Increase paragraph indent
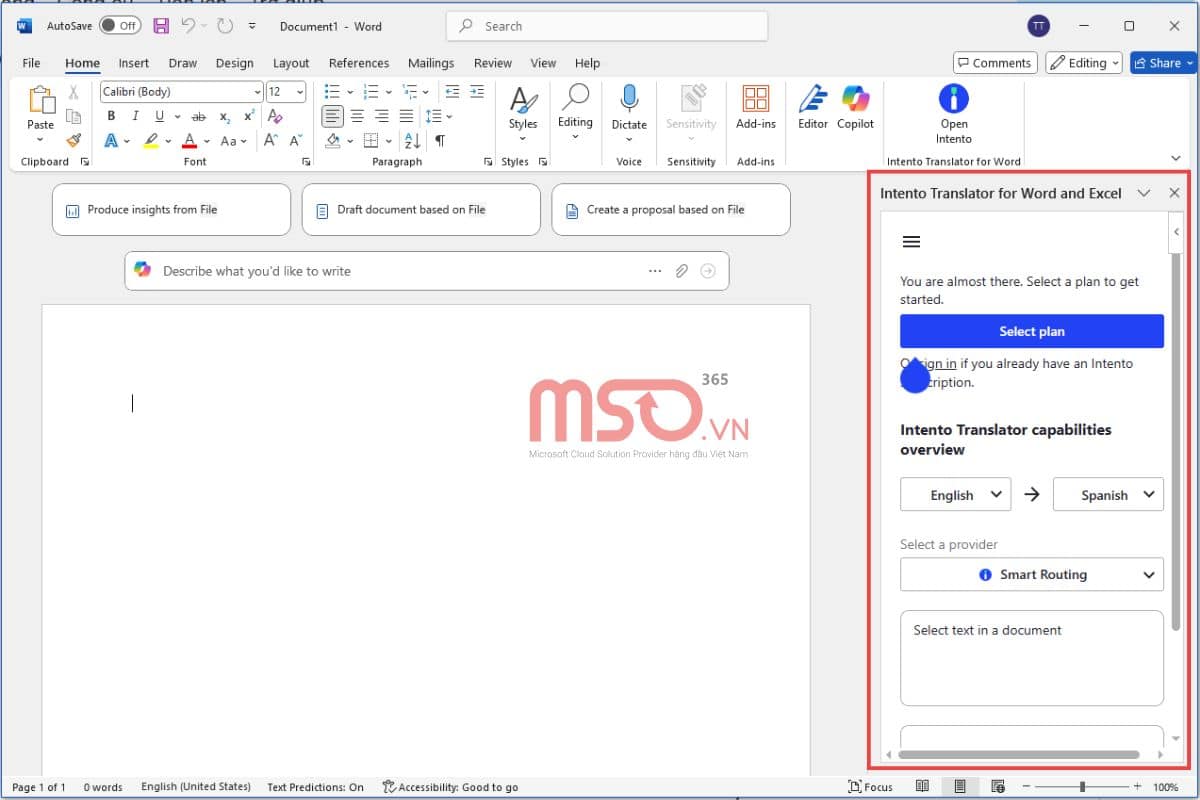Image resolution: width=1200 pixels, height=800 pixels. (479, 91)
